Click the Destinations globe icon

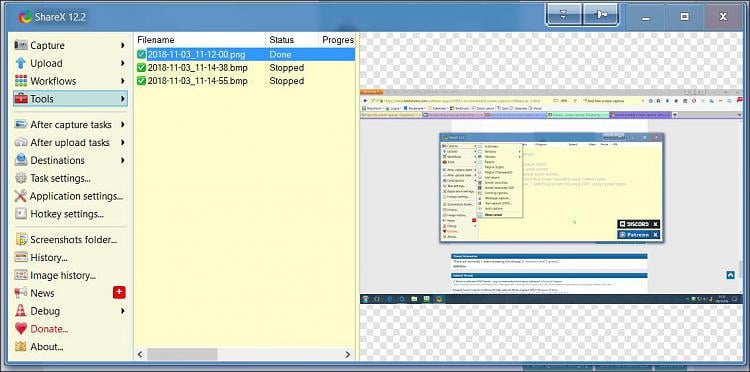(x=21, y=160)
